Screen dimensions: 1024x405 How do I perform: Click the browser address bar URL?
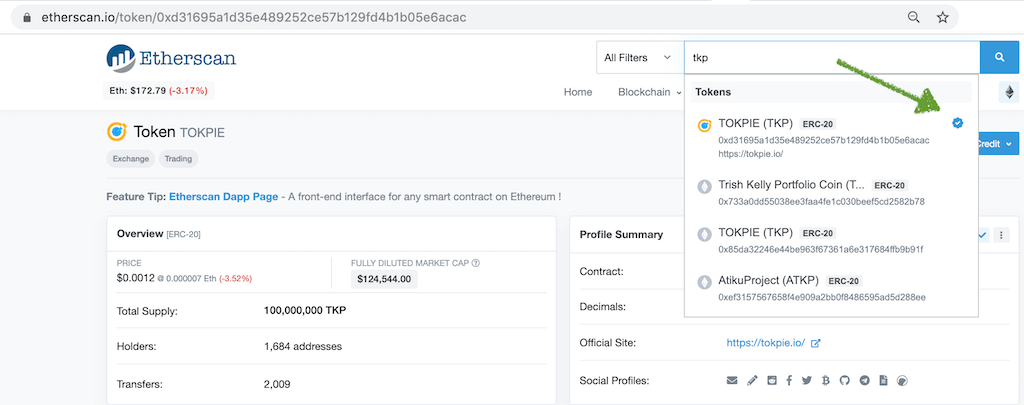coord(254,18)
